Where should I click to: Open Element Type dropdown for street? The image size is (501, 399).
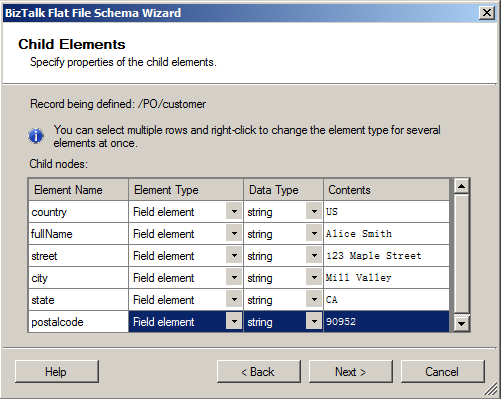coord(234,255)
